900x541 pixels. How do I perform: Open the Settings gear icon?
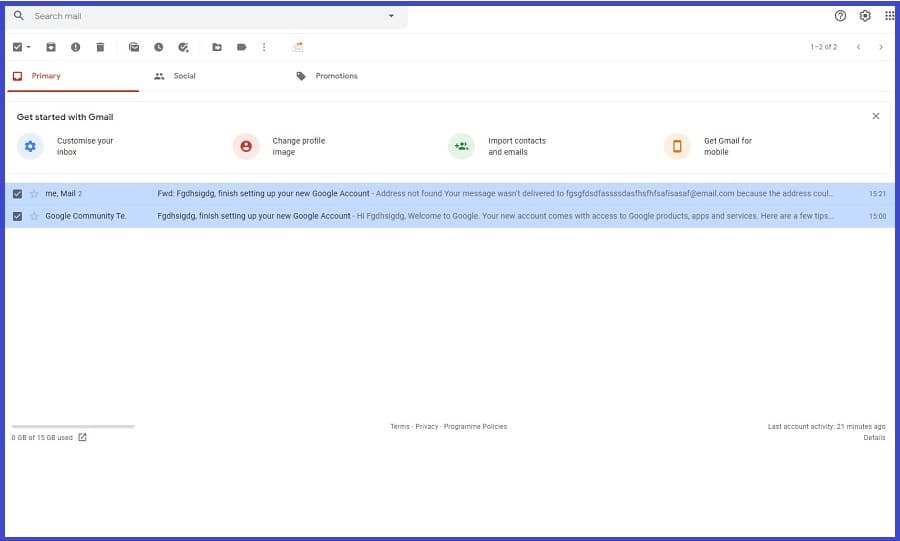coord(865,16)
